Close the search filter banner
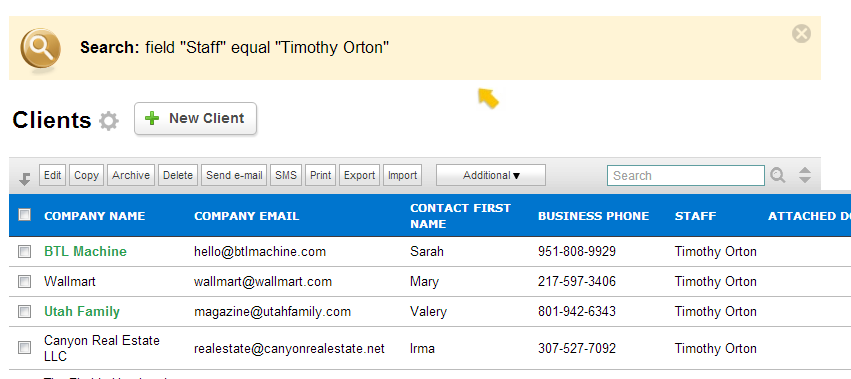Image resolution: width=851 pixels, height=379 pixels. tap(801, 34)
